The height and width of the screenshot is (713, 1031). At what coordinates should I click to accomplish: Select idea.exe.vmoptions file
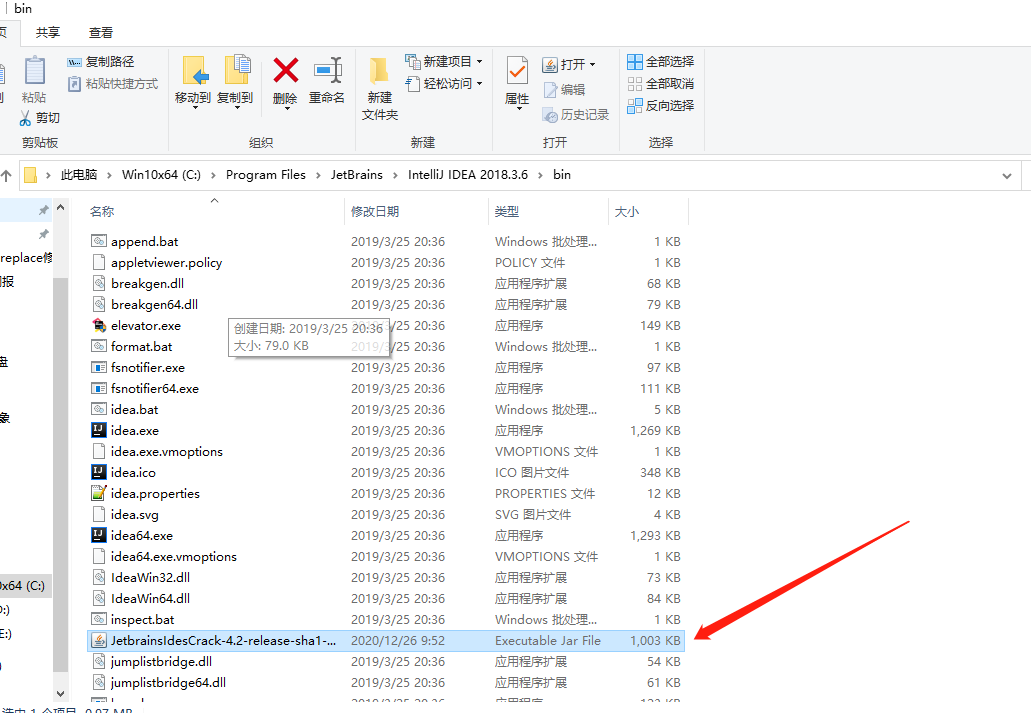tap(385, 451)
